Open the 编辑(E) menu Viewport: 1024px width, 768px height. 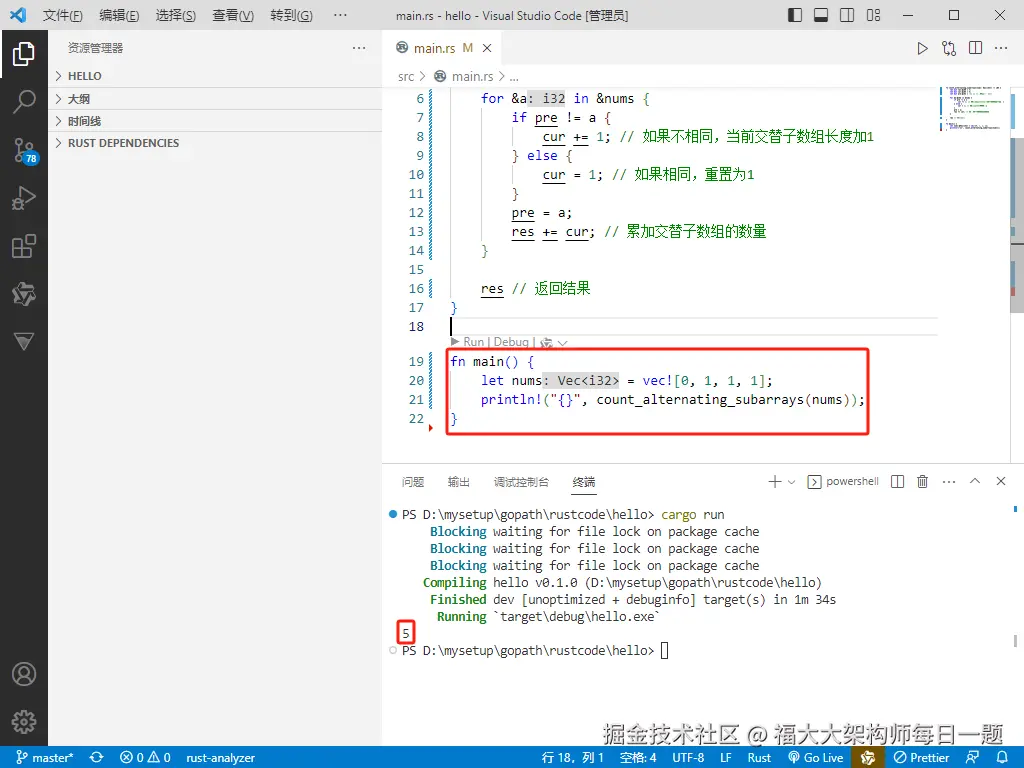pos(119,15)
